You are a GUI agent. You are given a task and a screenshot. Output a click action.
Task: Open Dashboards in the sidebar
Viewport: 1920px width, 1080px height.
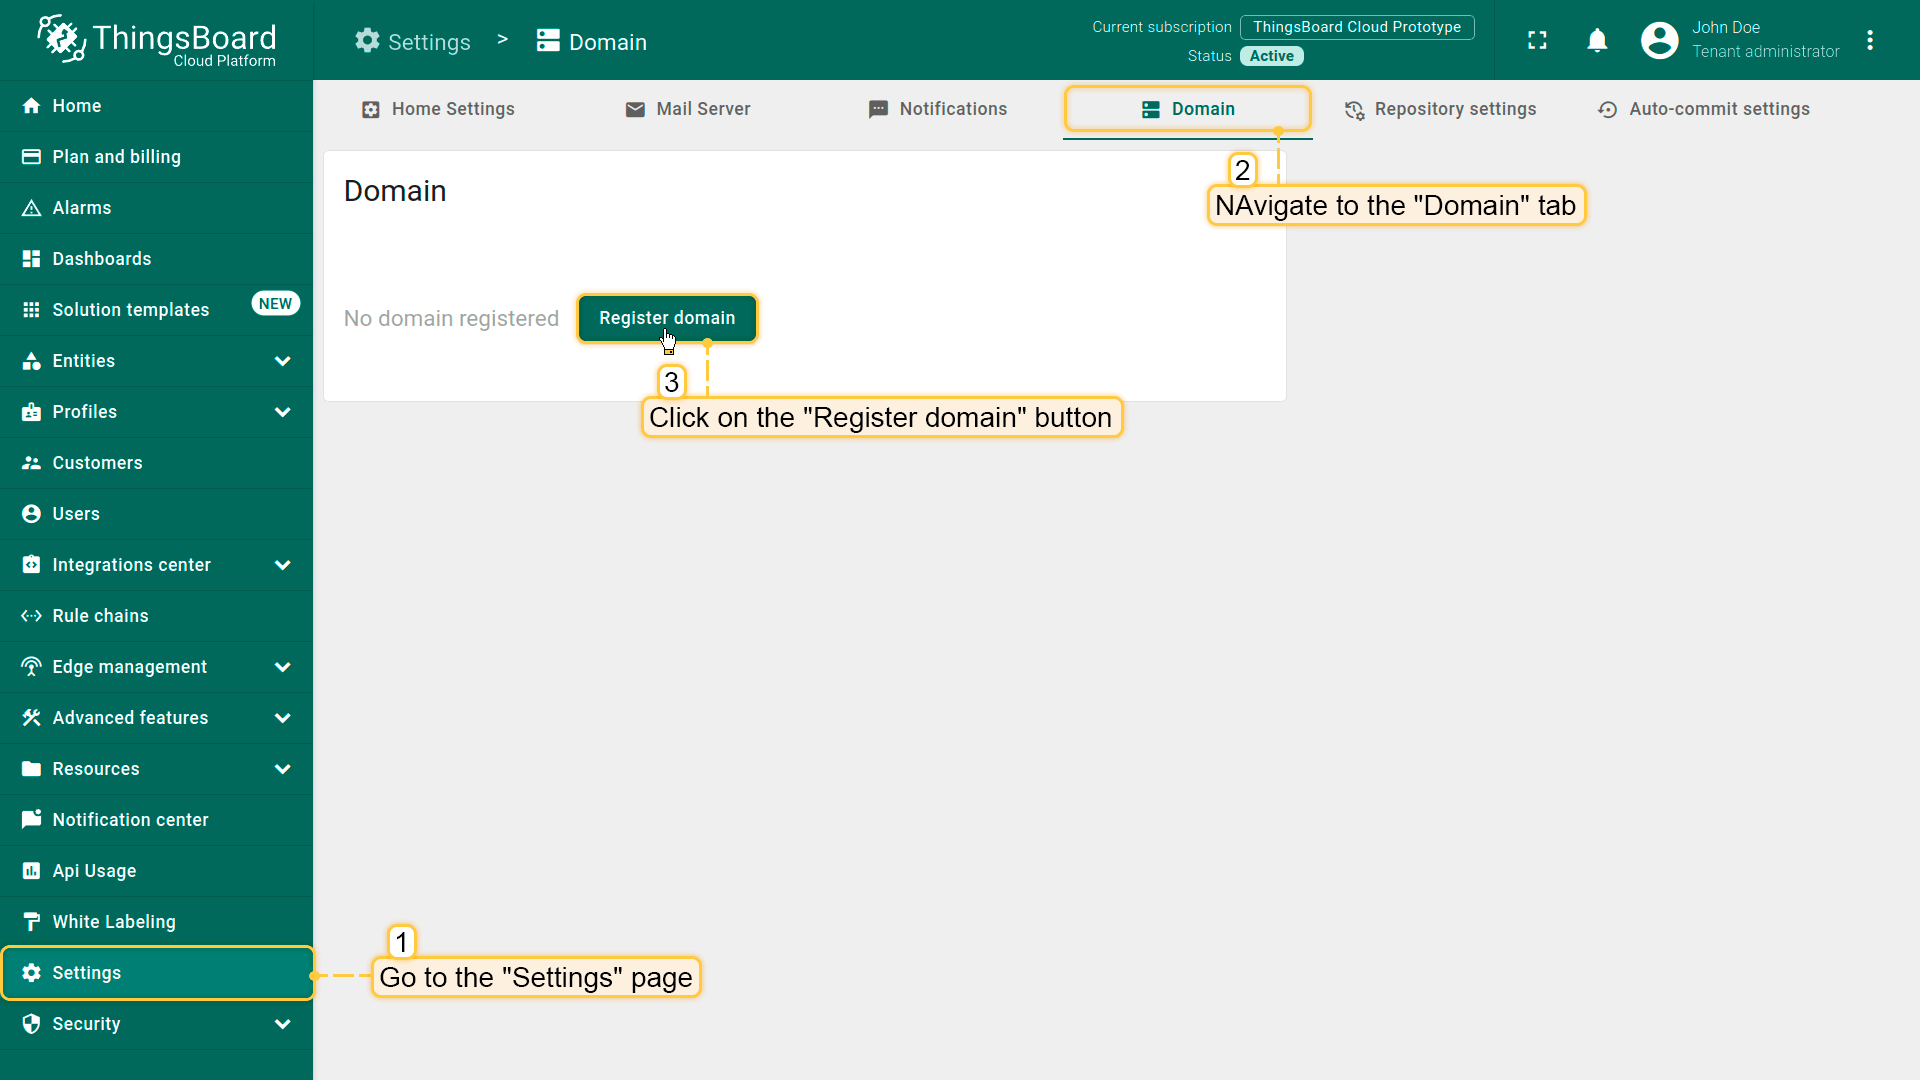click(157, 259)
